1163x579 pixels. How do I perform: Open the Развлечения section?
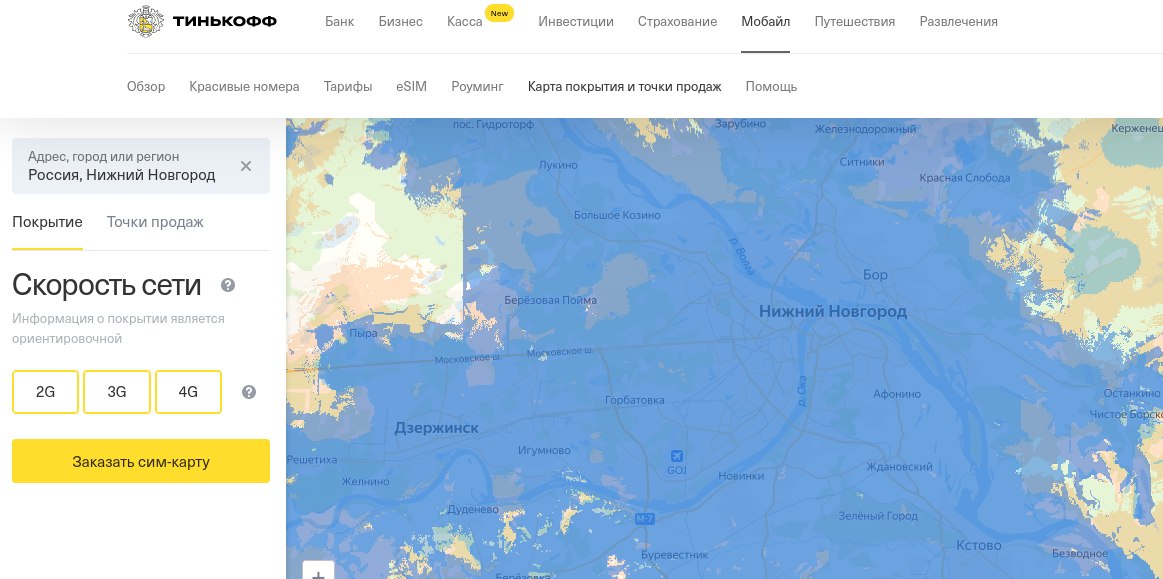click(958, 21)
